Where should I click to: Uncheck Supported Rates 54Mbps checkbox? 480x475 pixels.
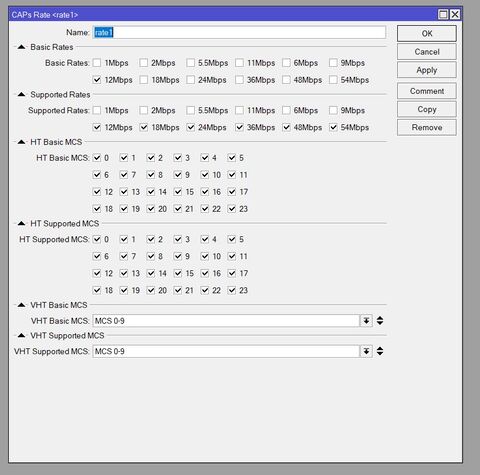click(333, 127)
